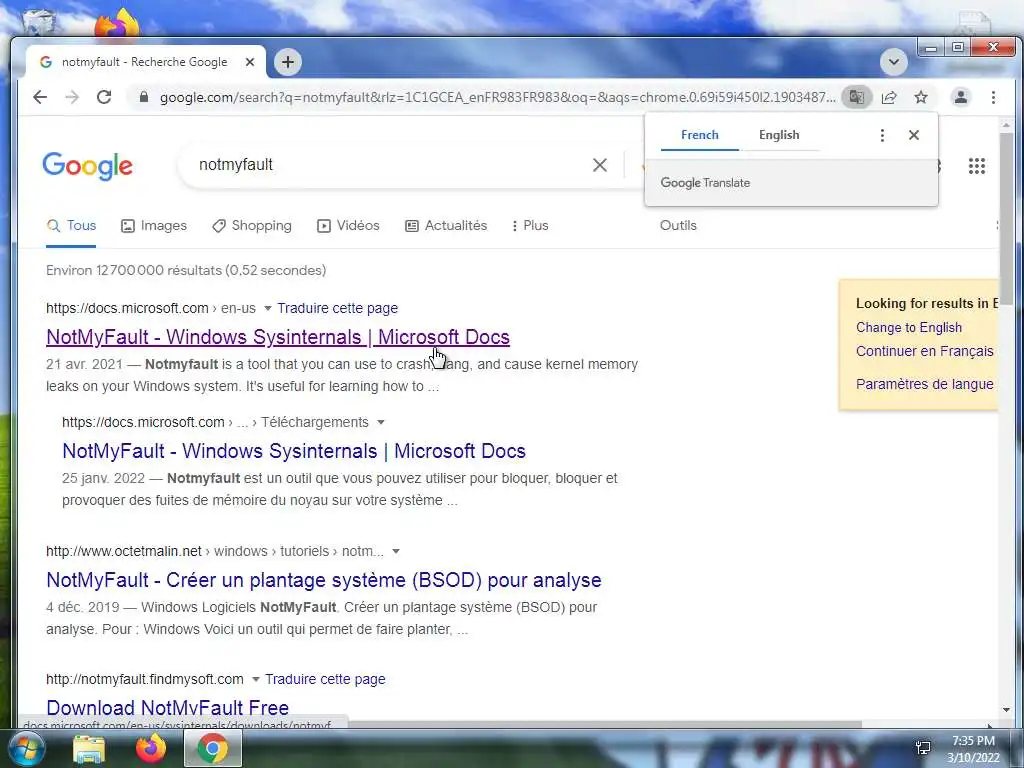Click the share this page icon
This screenshot has height=768, width=1024.
click(889, 97)
